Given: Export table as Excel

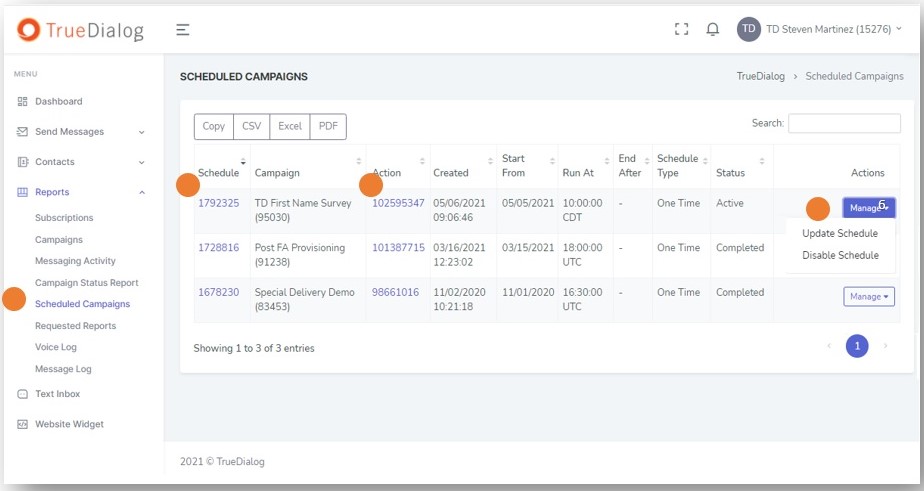Looking at the screenshot, I should point(290,126).
